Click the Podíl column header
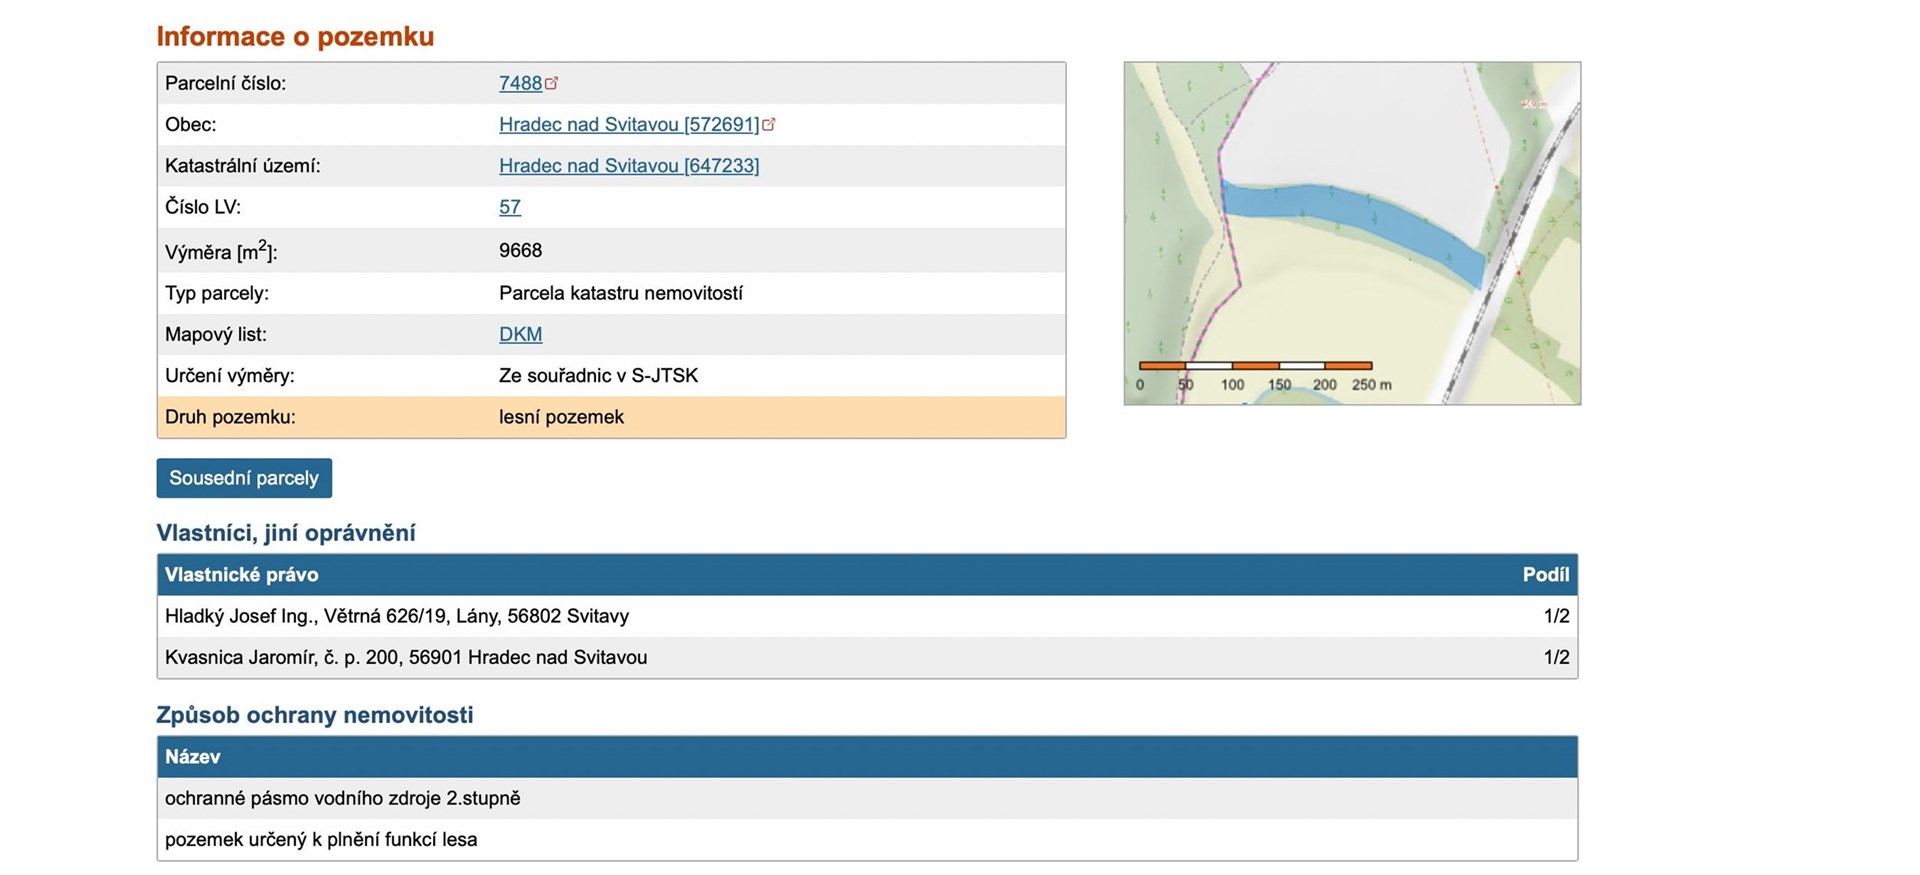The width and height of the screenshot is (1920, 875). pos(1545,575)
